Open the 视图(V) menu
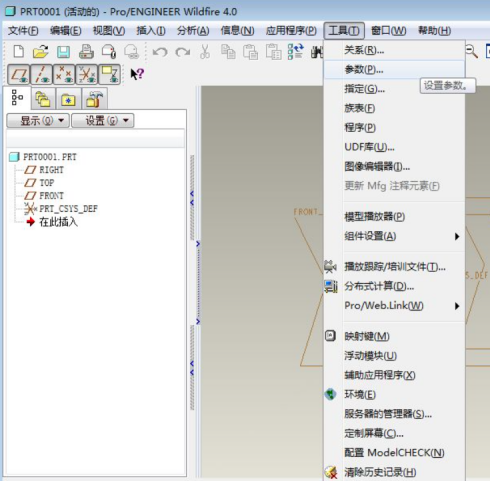 click(x=109, y=31)
